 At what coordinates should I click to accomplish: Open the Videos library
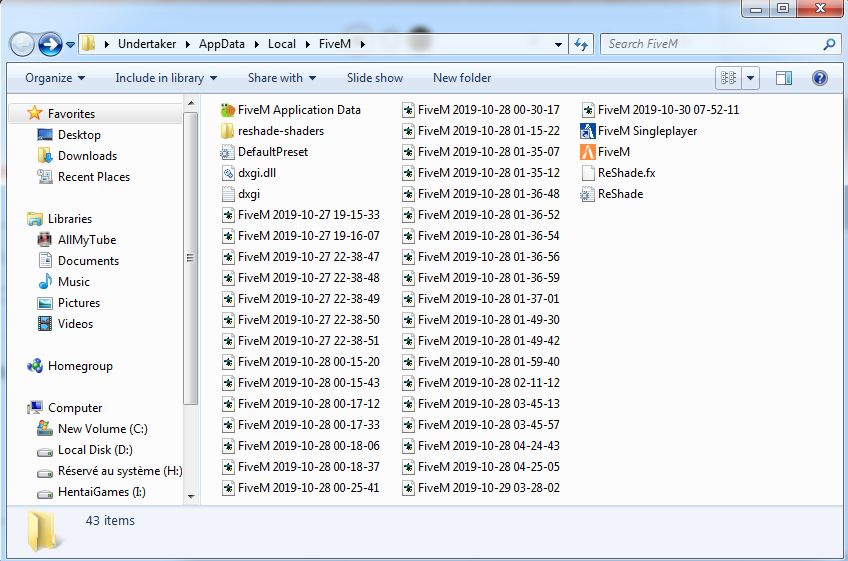[x=75, y=324]
